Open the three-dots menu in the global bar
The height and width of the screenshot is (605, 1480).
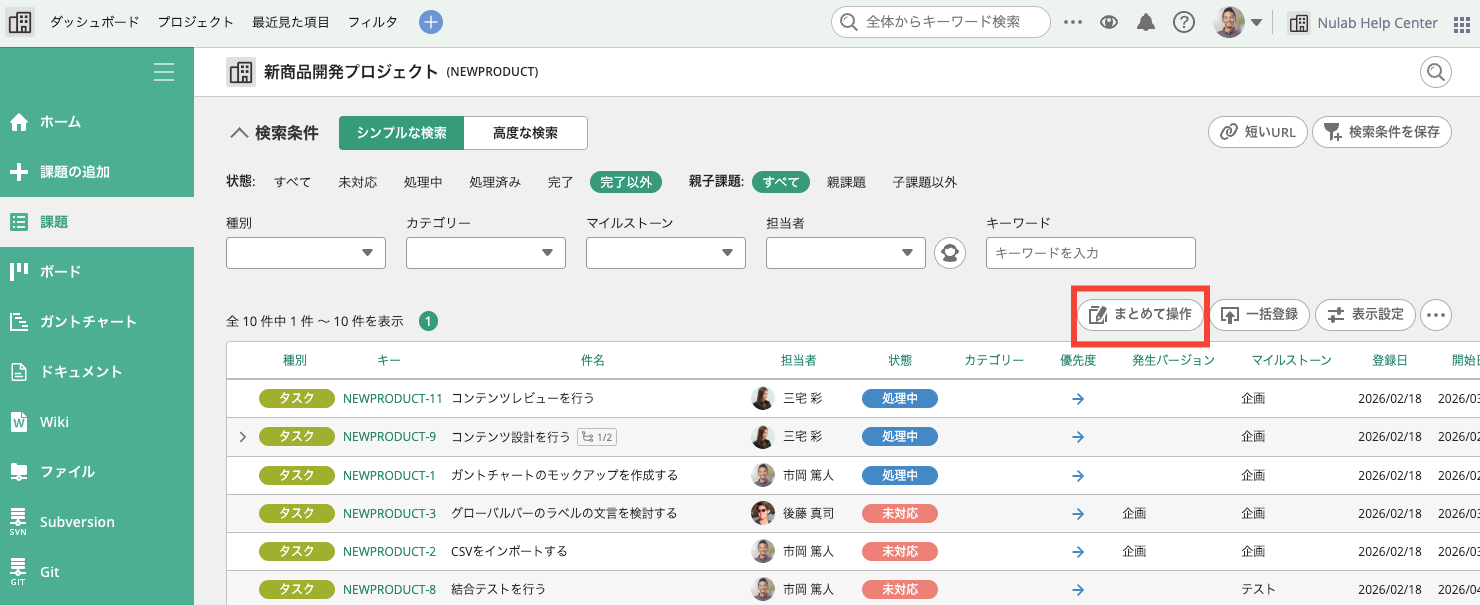(1073, 22)
